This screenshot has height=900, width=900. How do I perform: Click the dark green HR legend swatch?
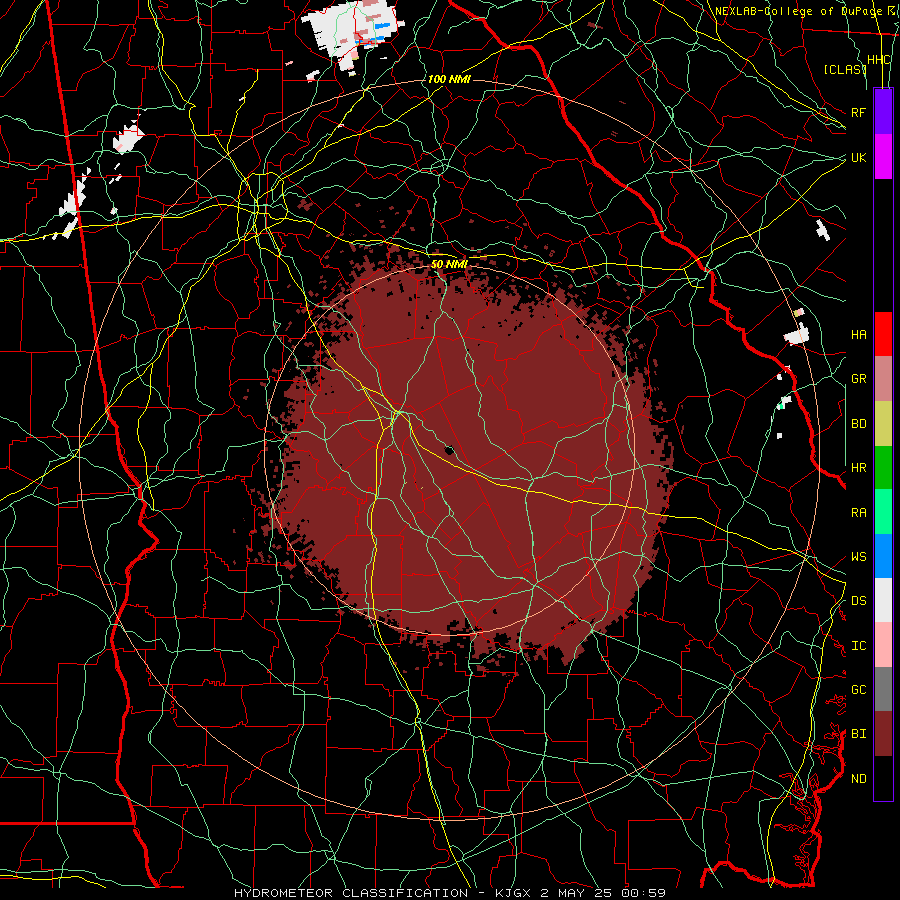(x=883, y=468)
